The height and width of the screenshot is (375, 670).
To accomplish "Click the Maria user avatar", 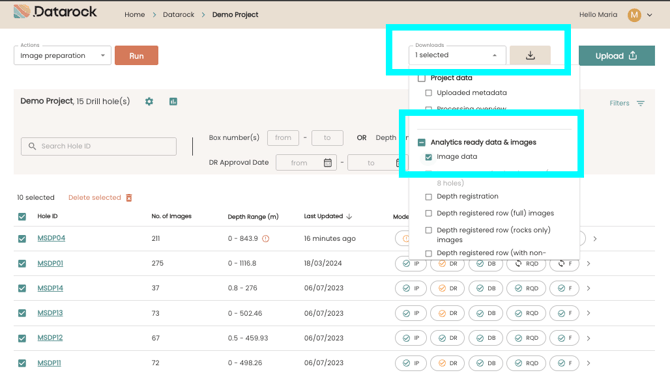I will 634,15.
